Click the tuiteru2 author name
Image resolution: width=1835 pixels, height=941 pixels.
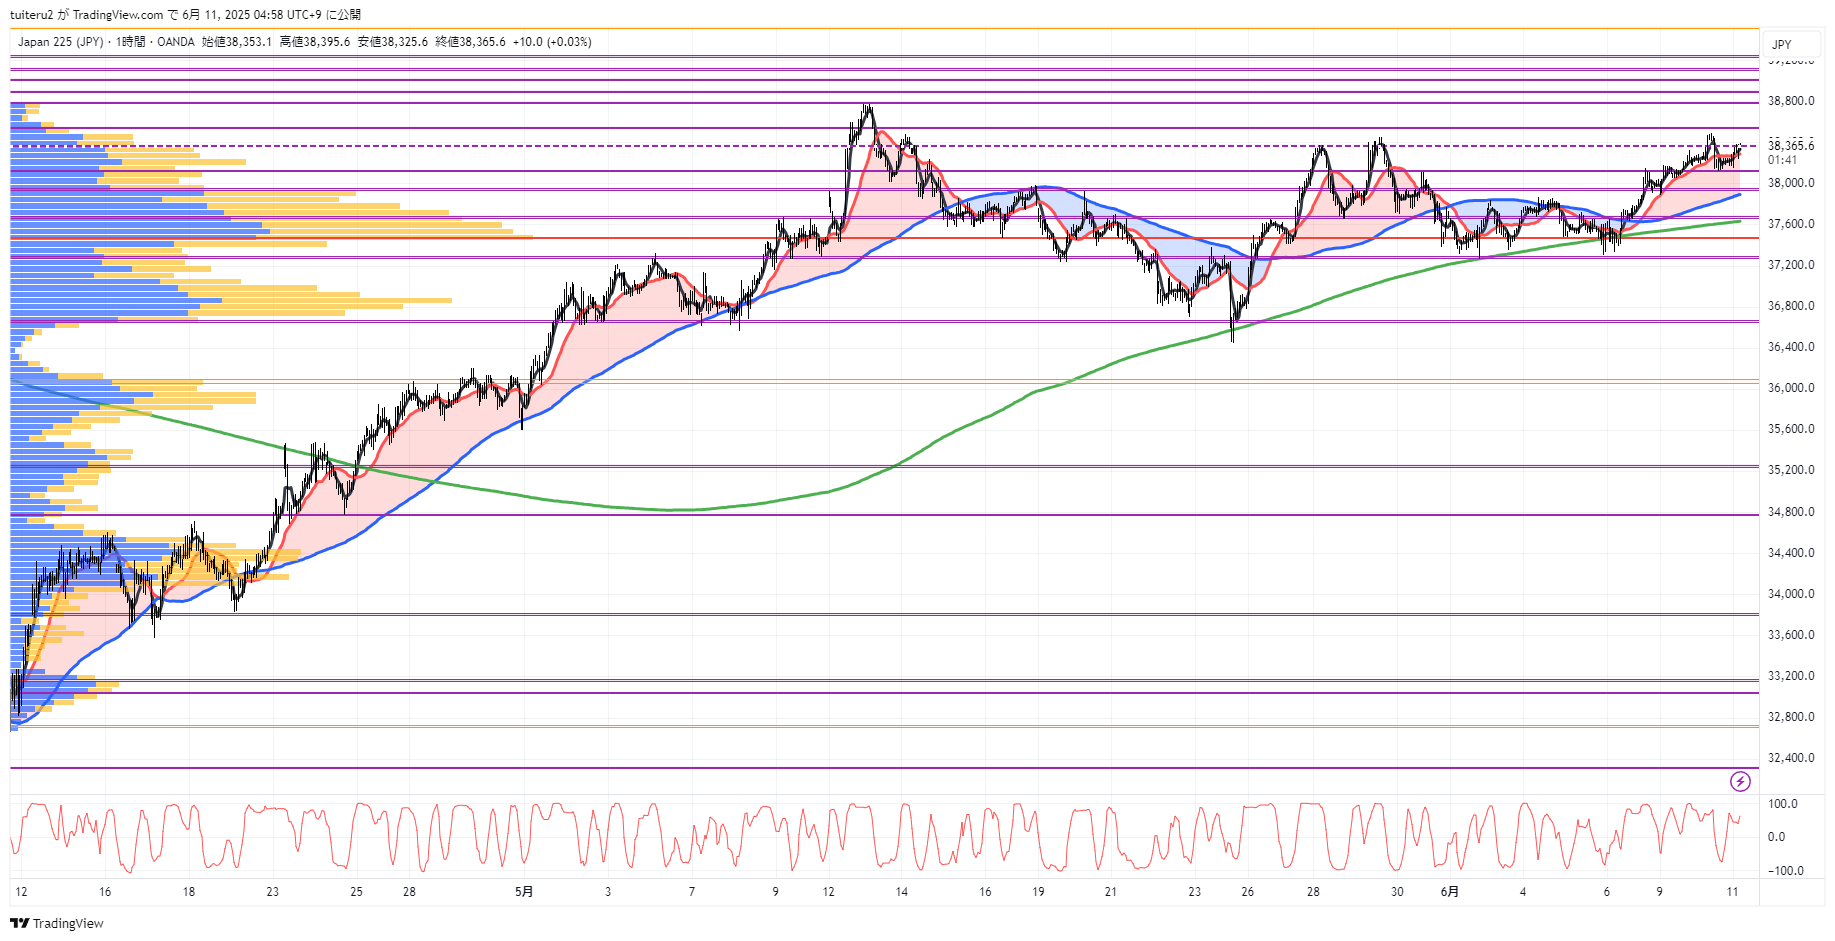coord(31,15)
